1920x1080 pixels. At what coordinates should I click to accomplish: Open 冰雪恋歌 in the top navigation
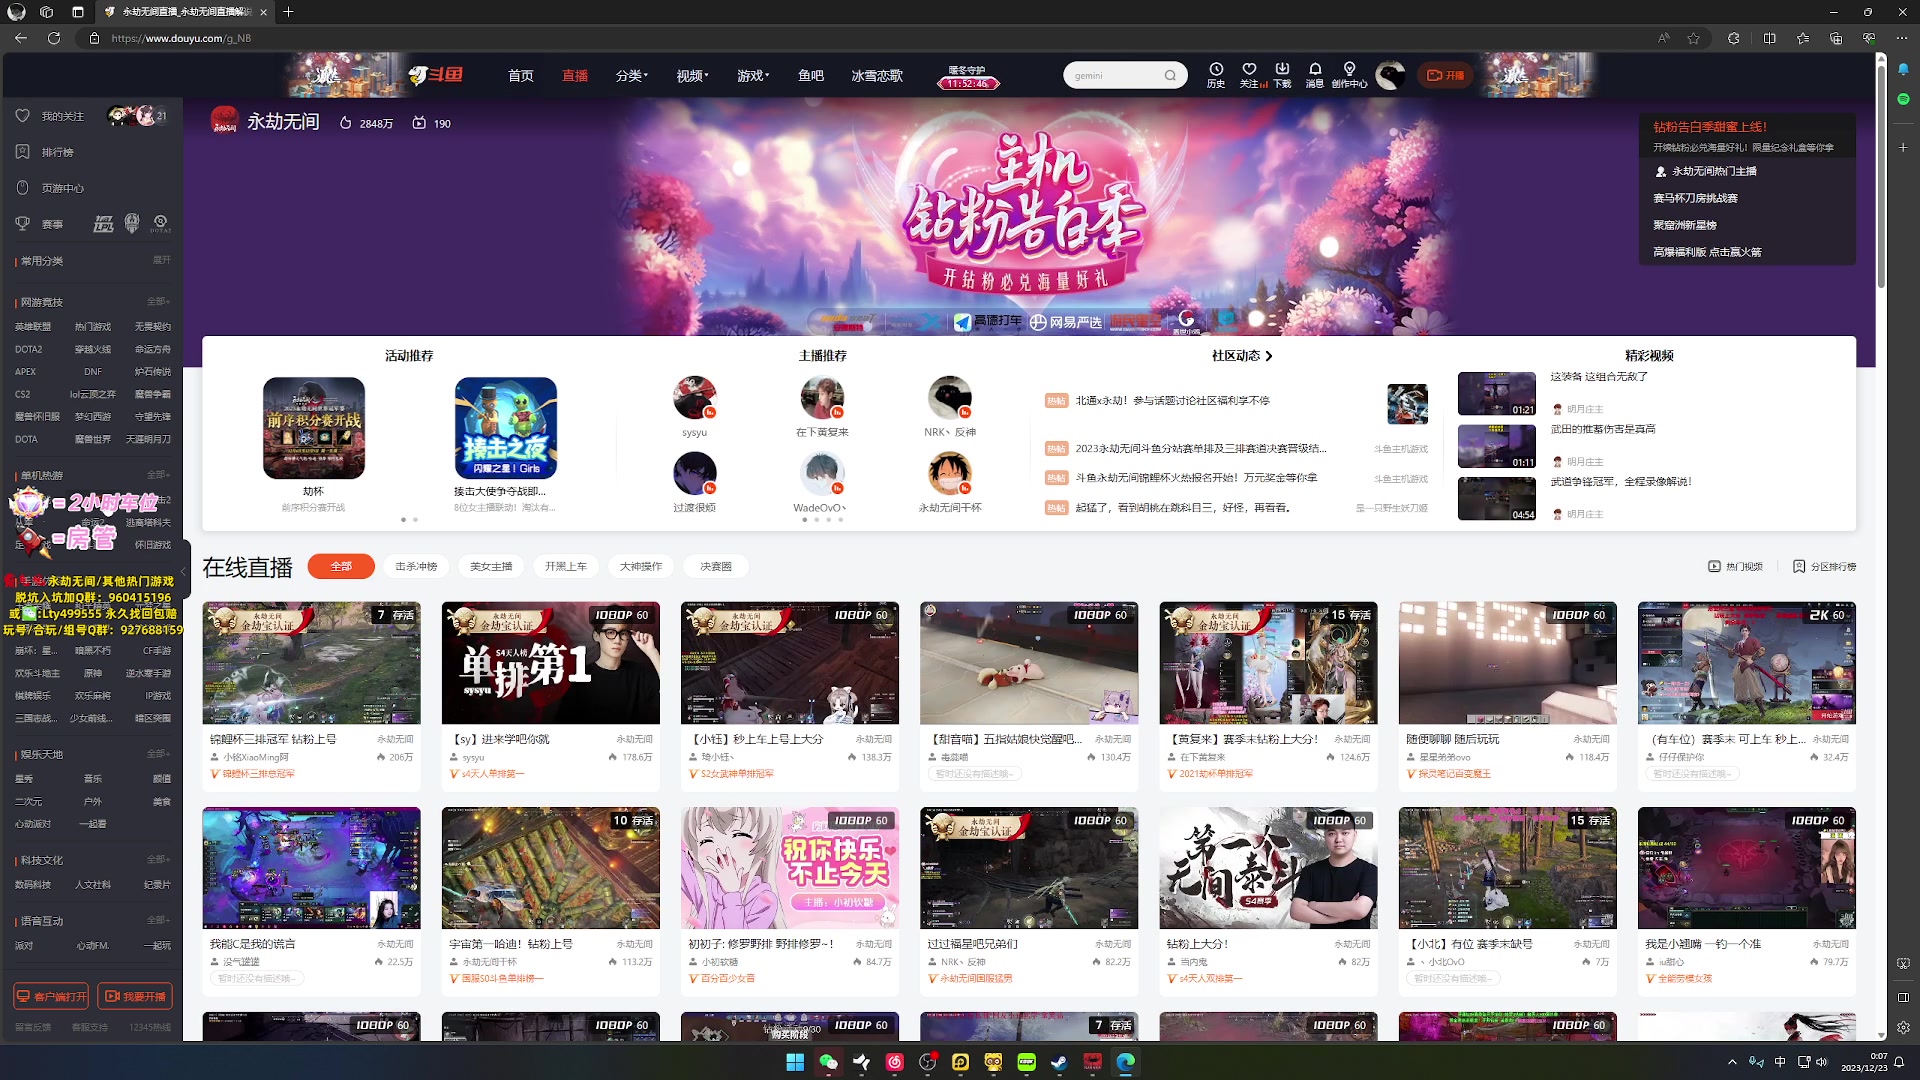pos(877,76)
